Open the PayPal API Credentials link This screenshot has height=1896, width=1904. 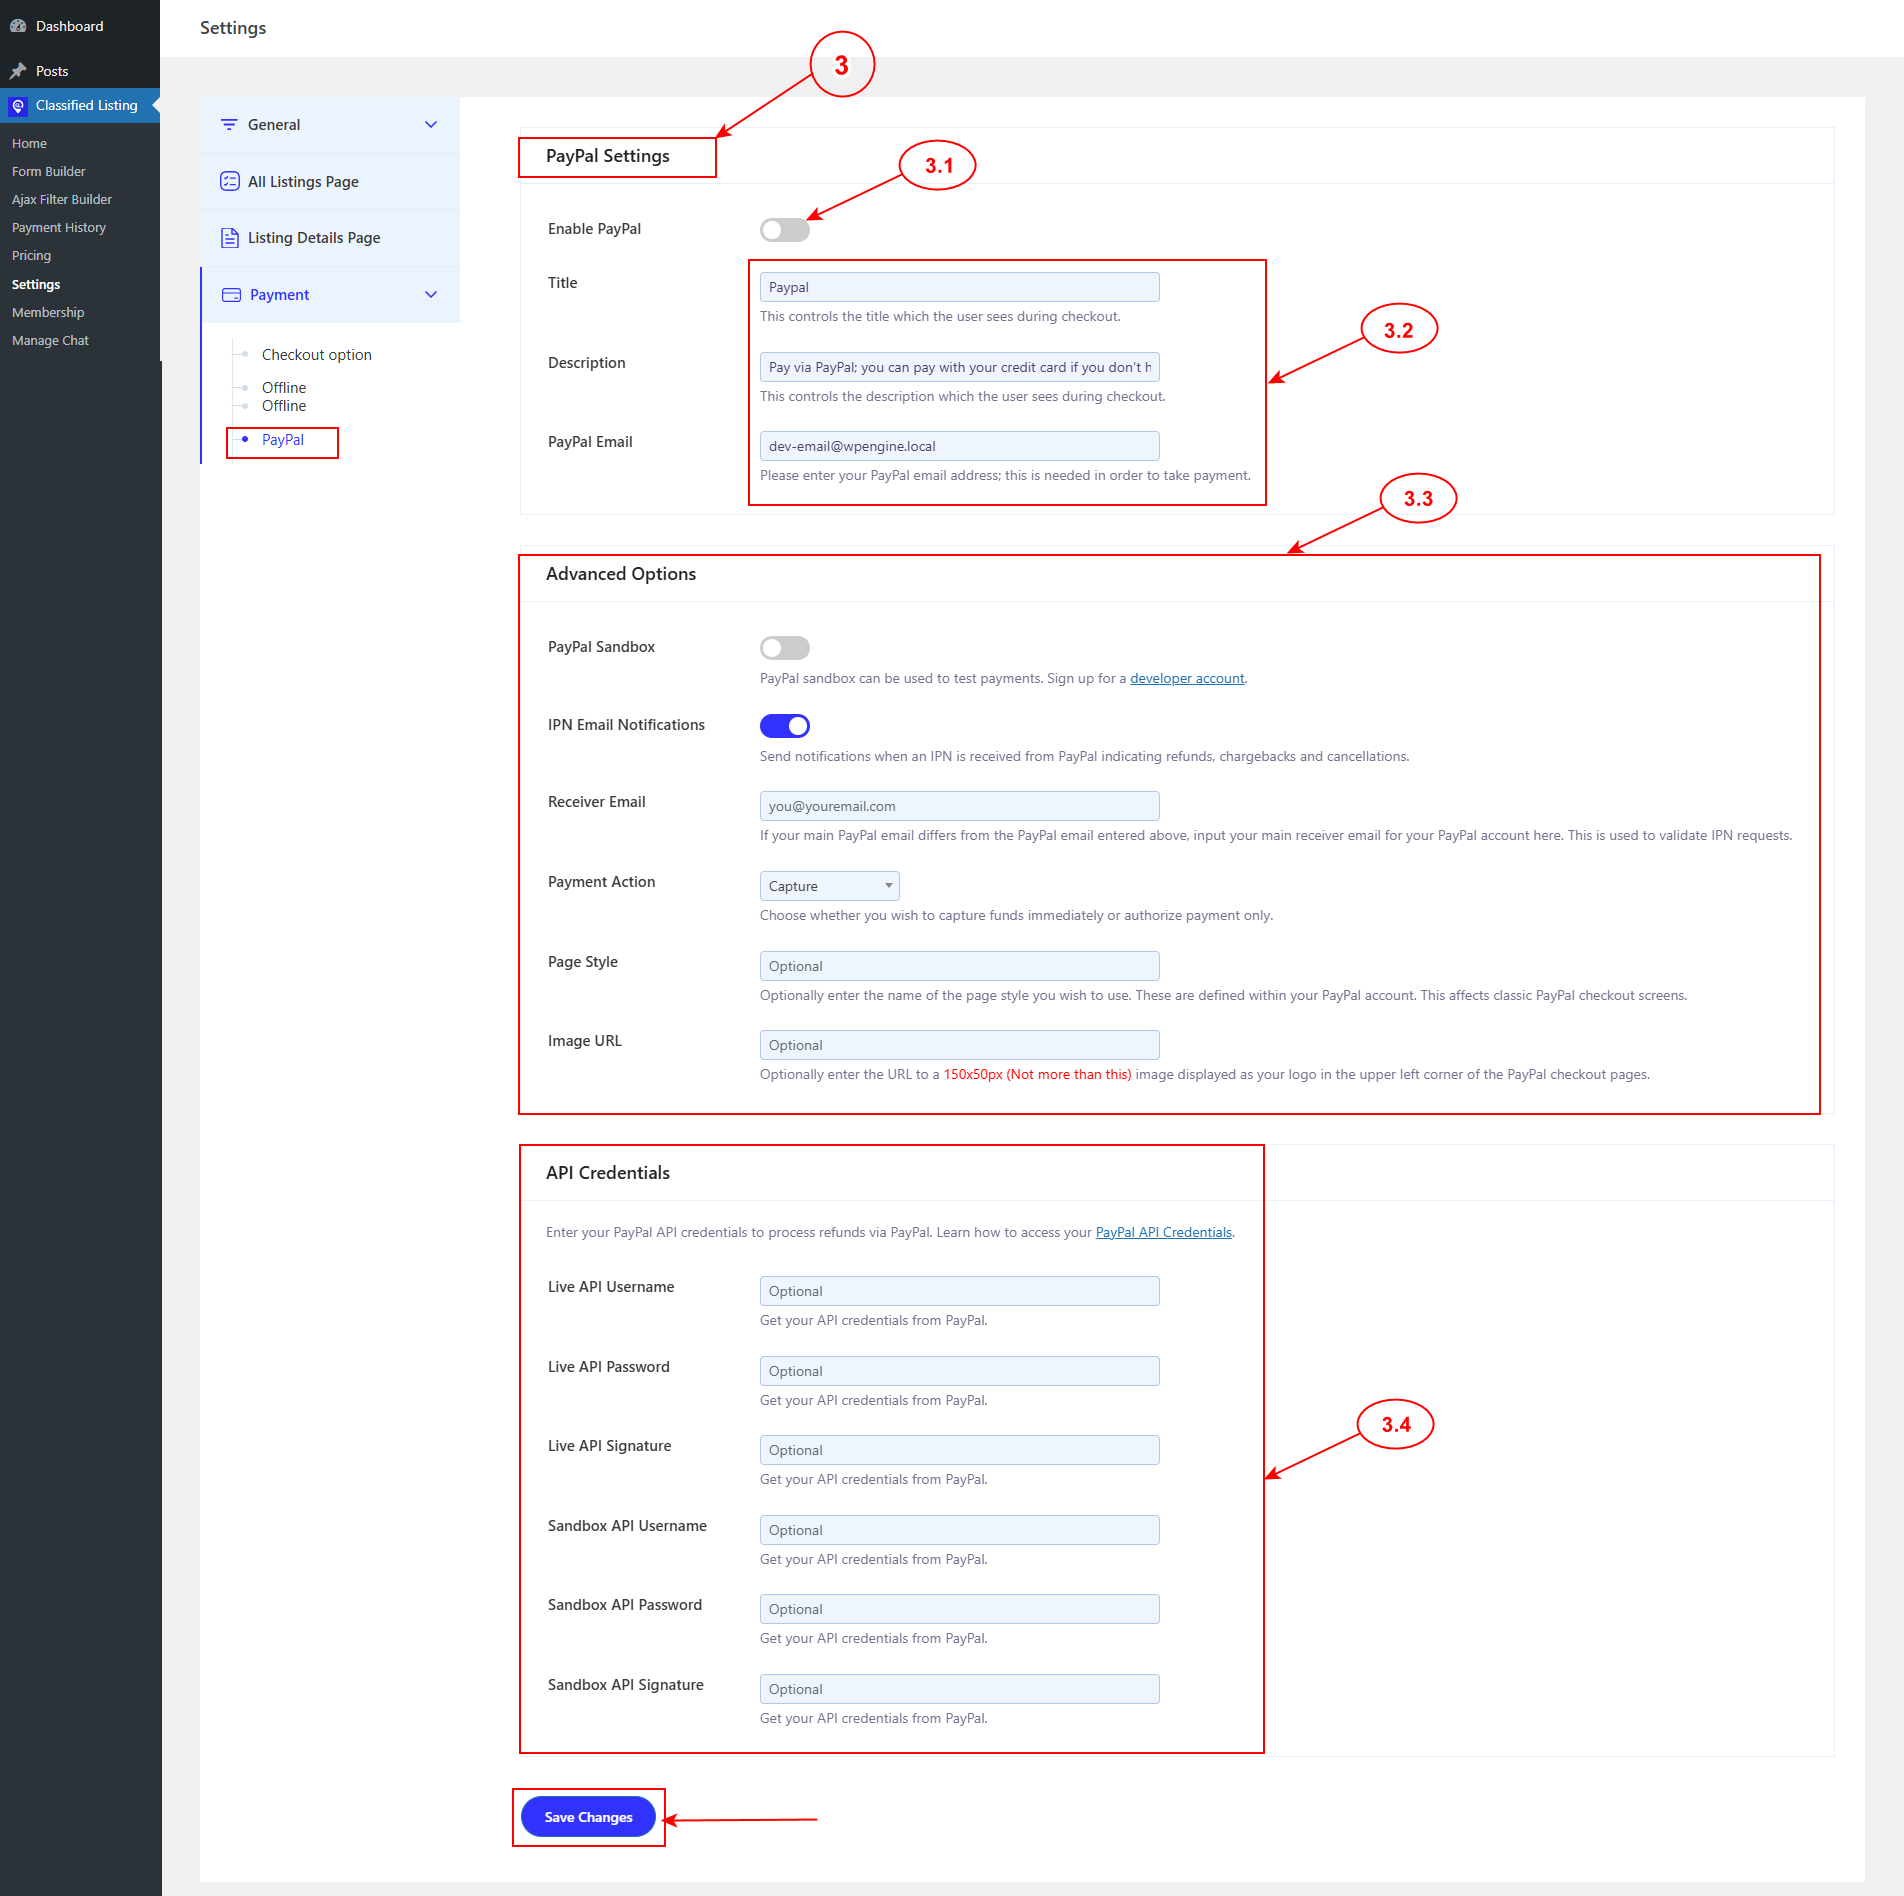pos(1163,1233)
